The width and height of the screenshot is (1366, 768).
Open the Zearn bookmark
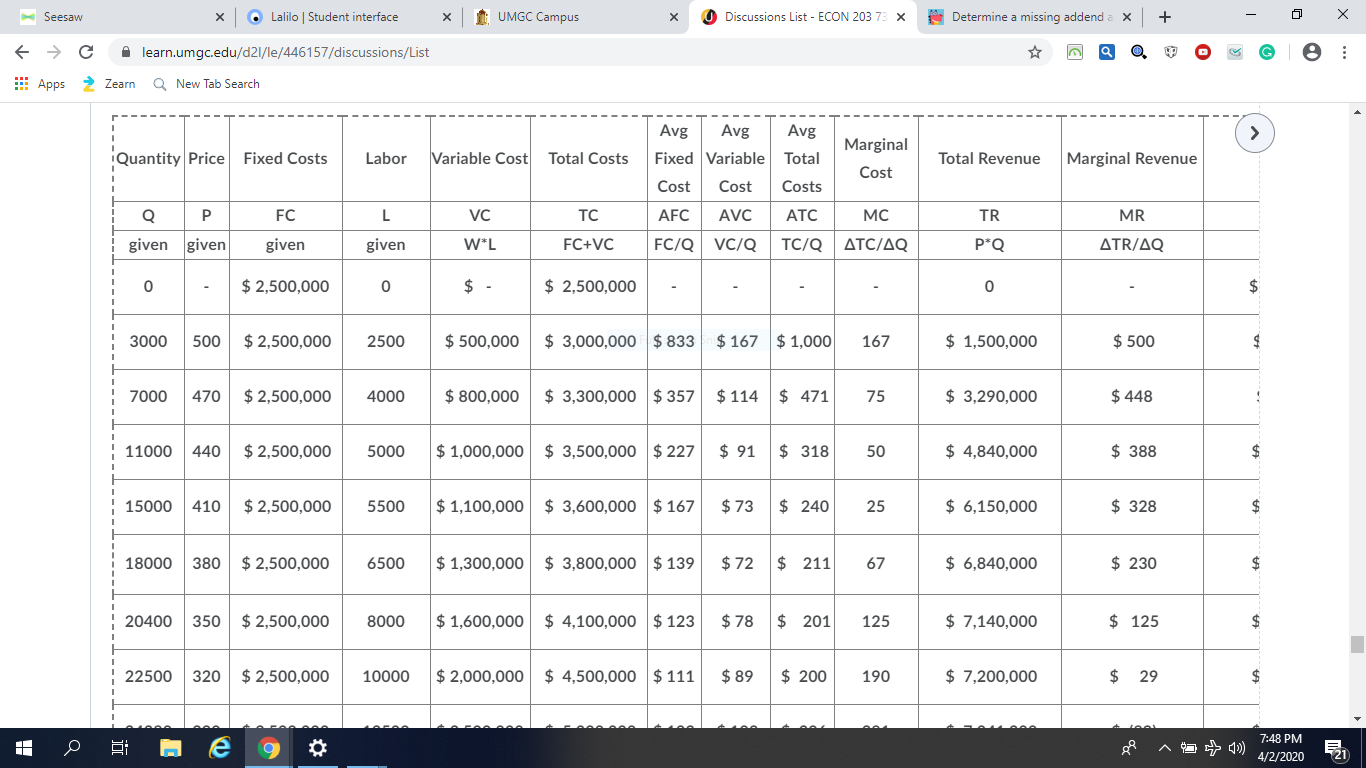(108, 84)
